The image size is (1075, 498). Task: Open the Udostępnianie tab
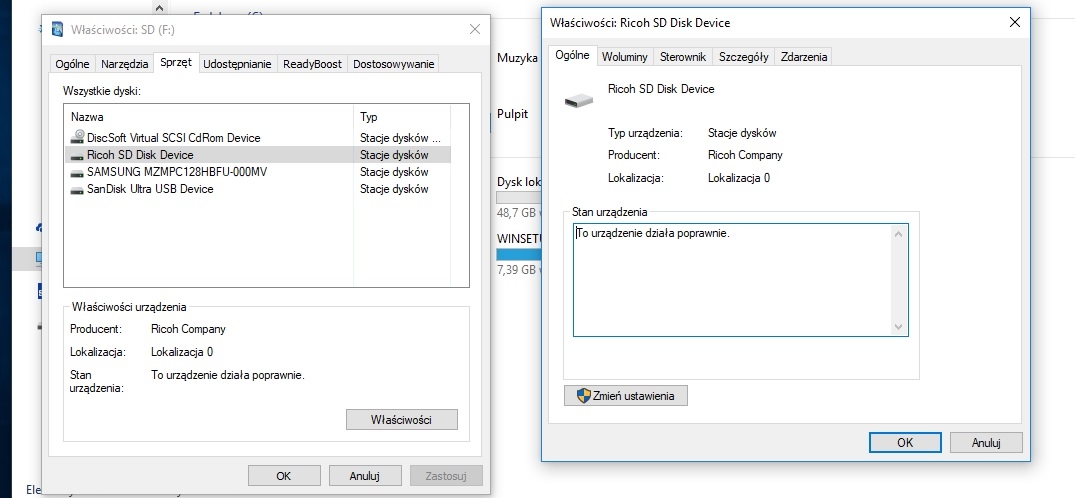click(238, 64)
